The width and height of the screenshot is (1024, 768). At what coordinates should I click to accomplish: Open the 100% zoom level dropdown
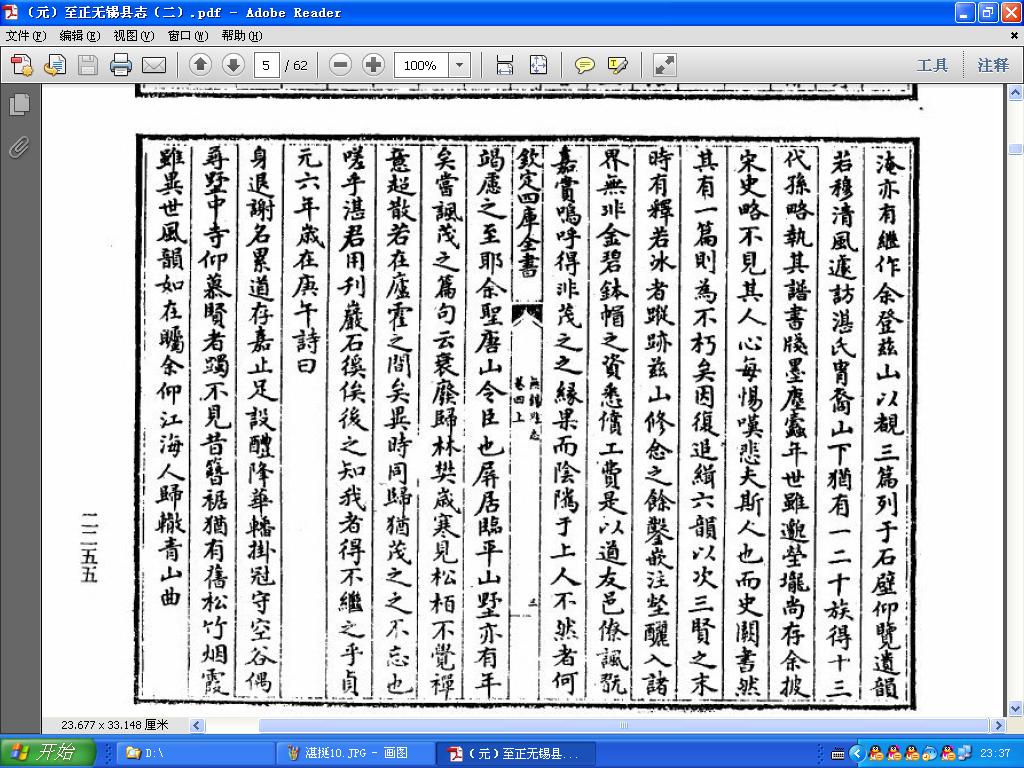coord(459,65)
